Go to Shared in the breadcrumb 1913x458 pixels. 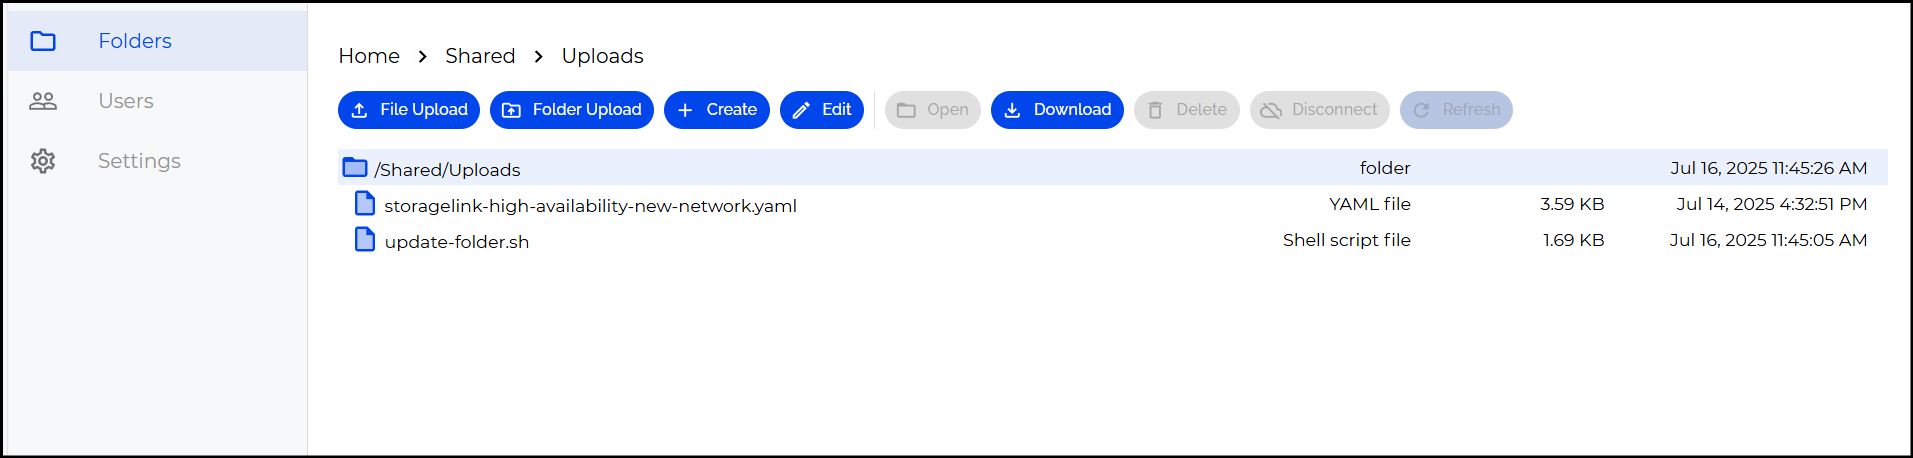(x=480, y=56)
